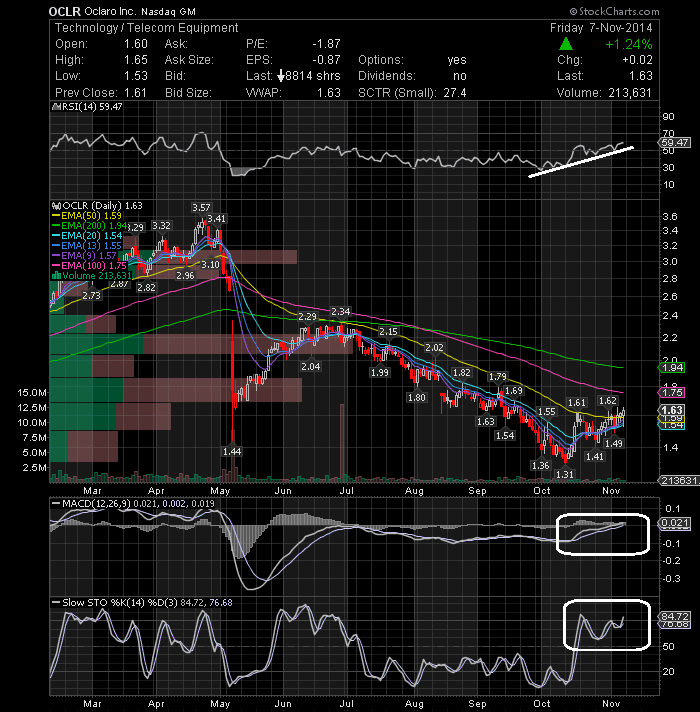
Task: Click the Open value 1.60
Action: pyautogui.click(x=136, y=44)
